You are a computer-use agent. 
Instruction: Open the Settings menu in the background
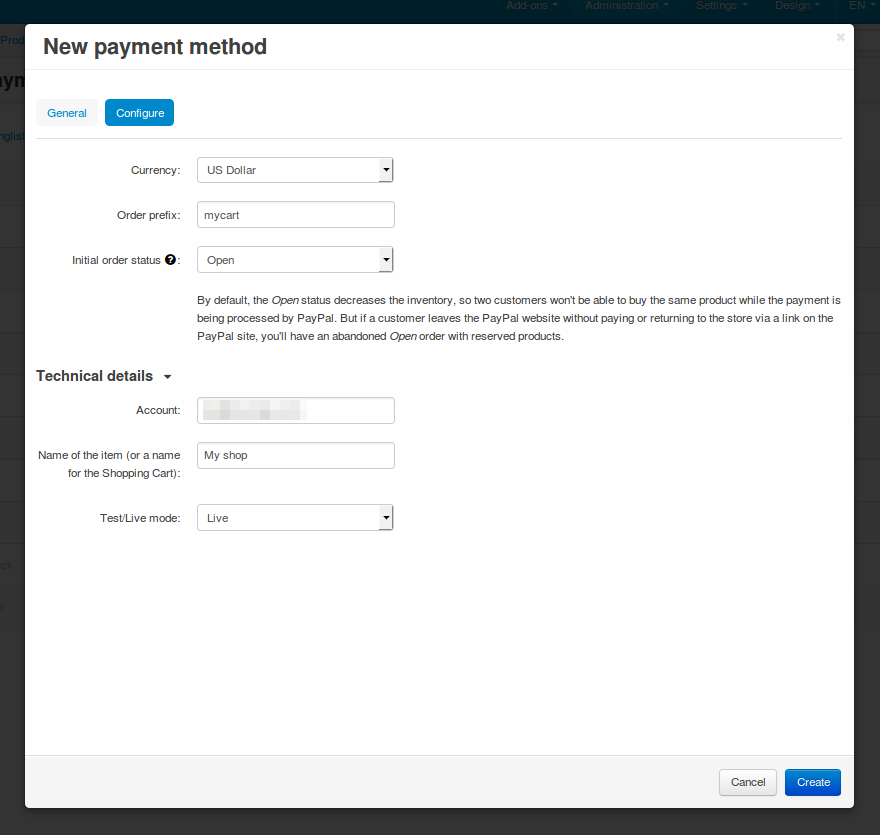[x=722, y=6]
